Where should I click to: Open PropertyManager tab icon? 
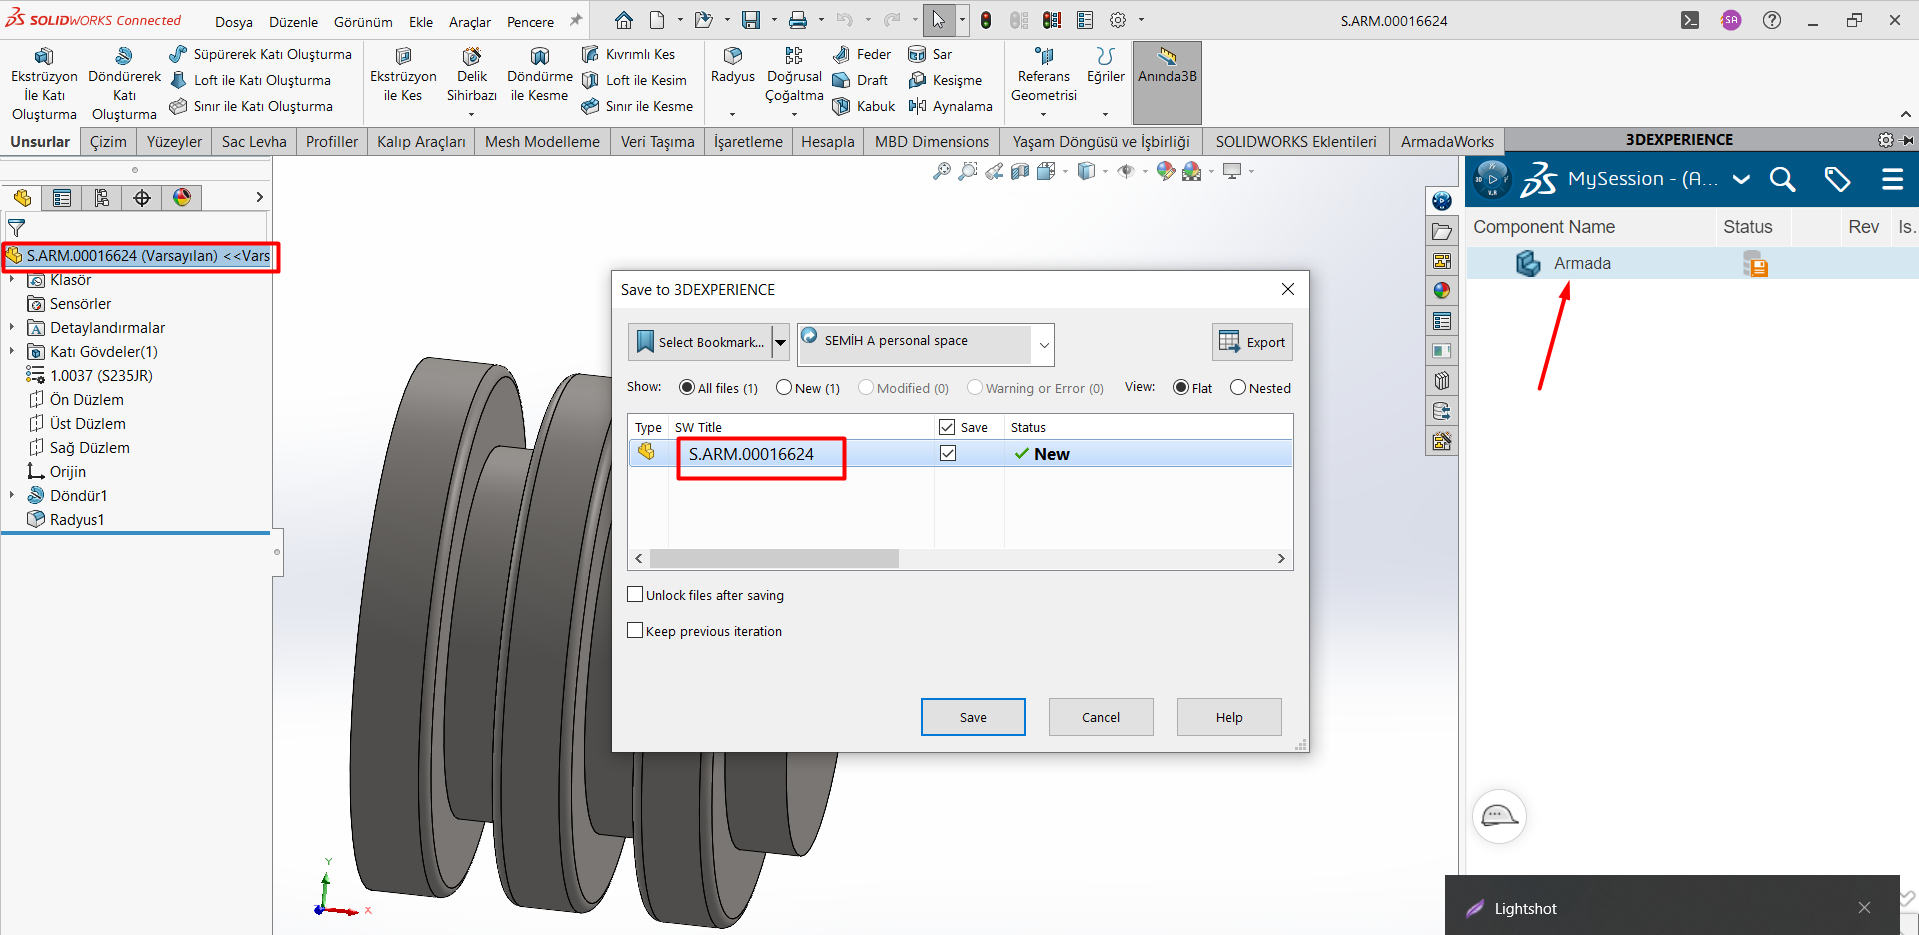click(62, 198)
